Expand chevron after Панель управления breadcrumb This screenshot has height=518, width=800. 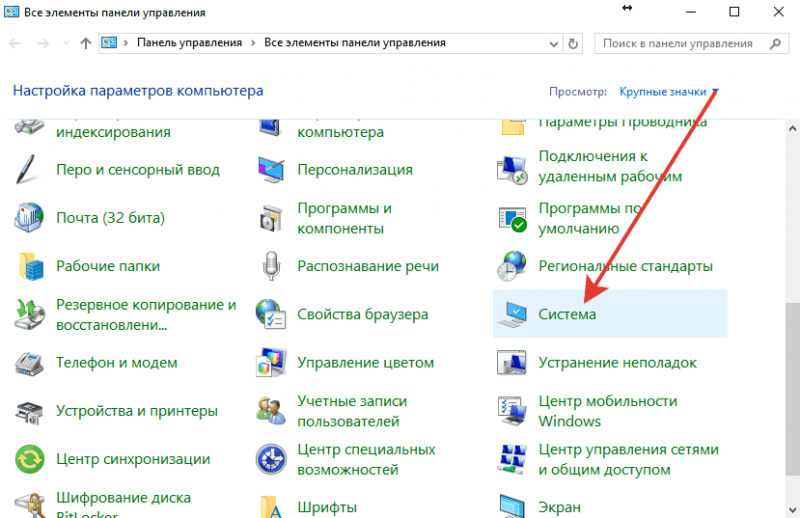tap(253, 43)
